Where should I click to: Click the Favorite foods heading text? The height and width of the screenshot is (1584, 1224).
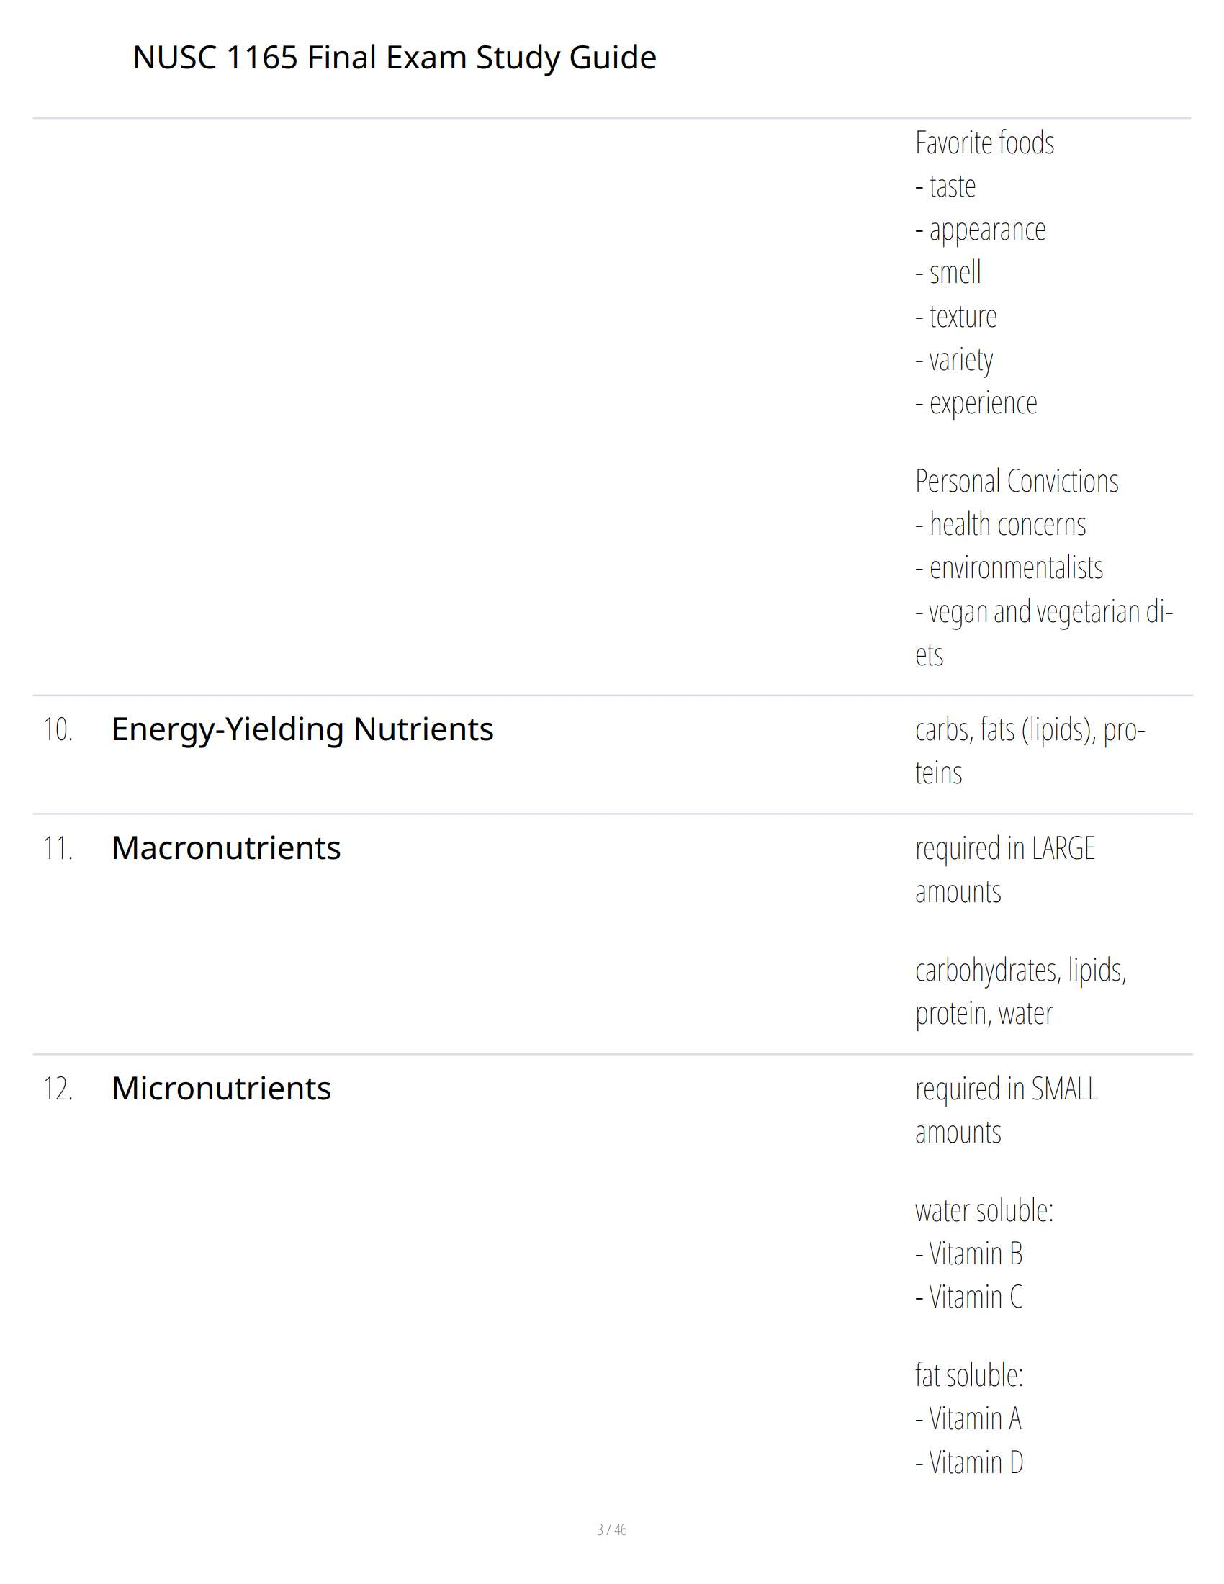[984, 143]
